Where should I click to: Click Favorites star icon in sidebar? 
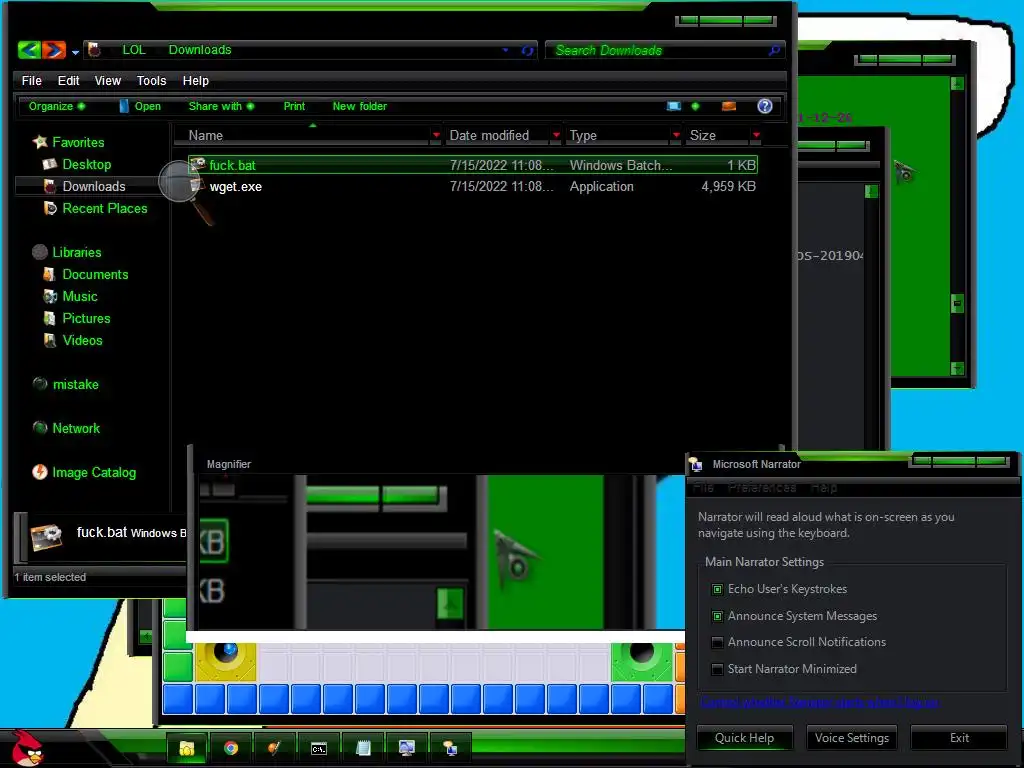click(40, 142)
